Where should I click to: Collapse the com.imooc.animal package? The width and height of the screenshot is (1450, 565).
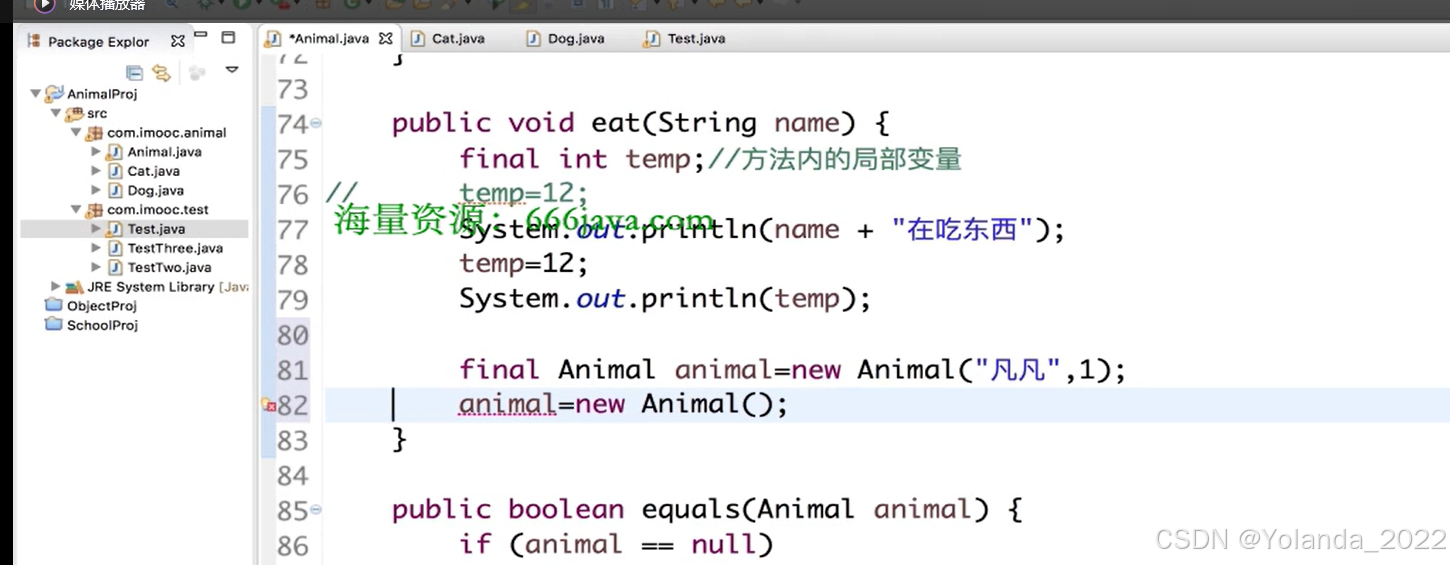76,132
